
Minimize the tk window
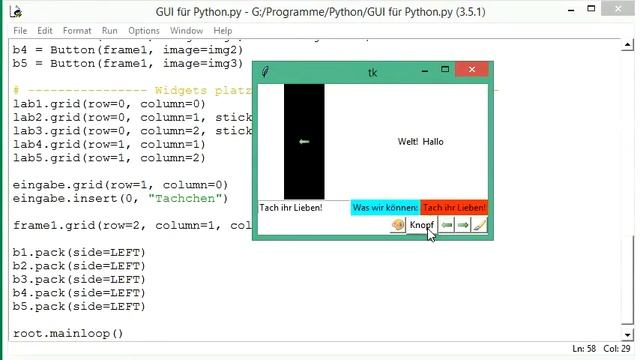pyautogui.click(x=425, y=70)
